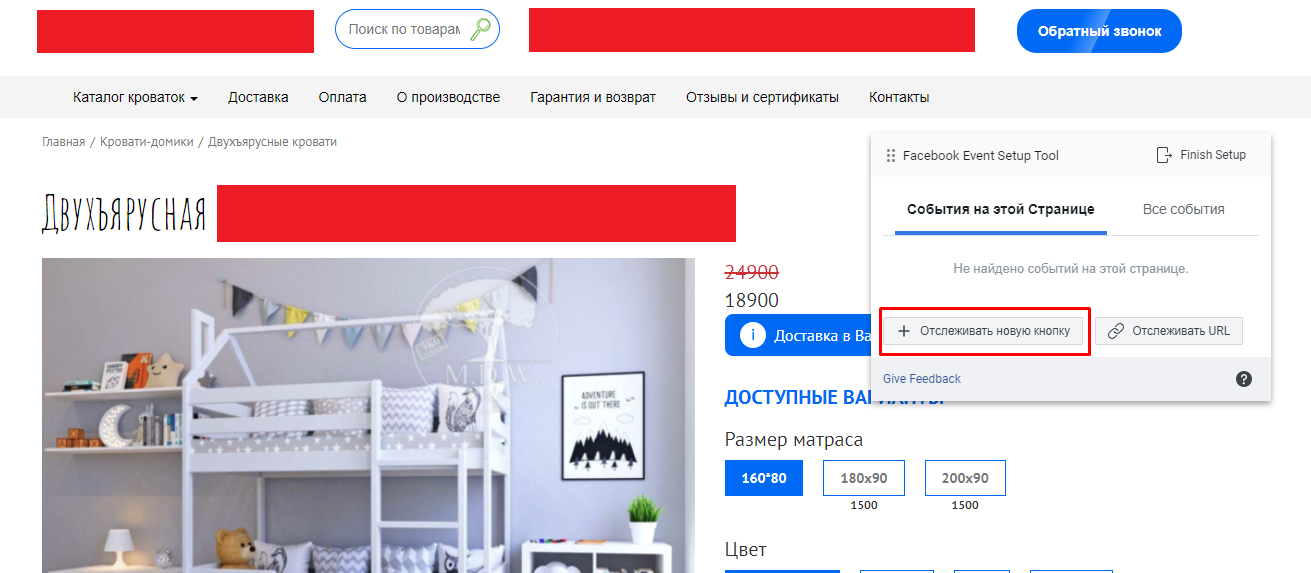
Task: Select mattress size 160*80
Action: coord(764,478)
